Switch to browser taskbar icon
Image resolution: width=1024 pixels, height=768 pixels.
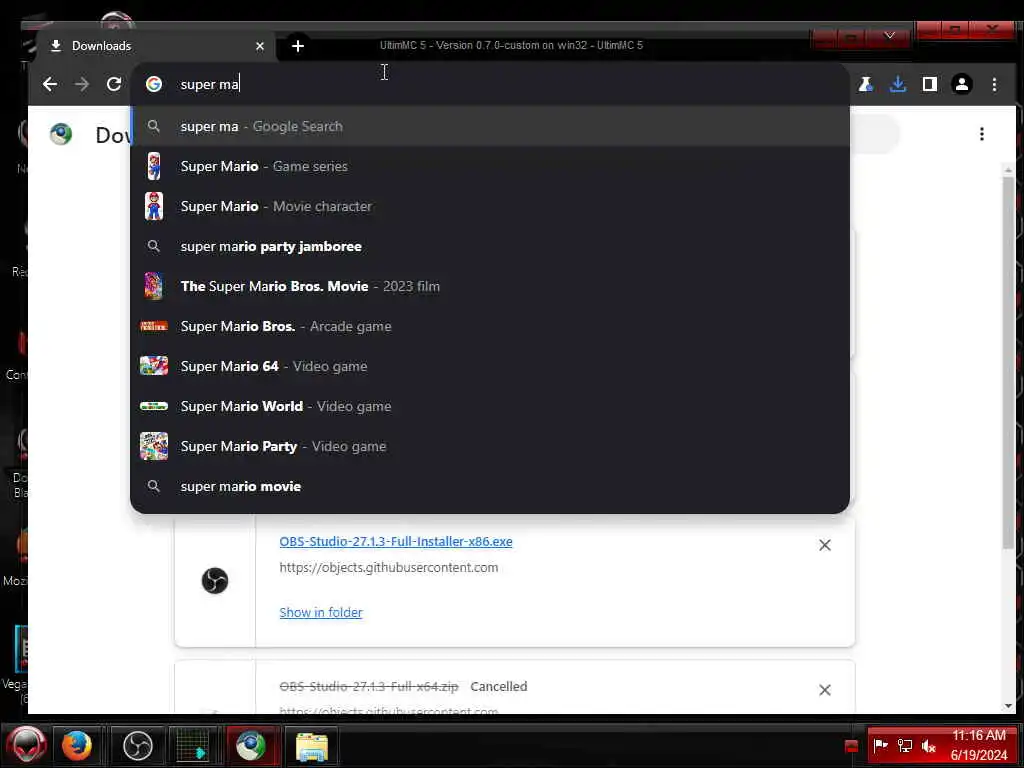coord(251,746)
